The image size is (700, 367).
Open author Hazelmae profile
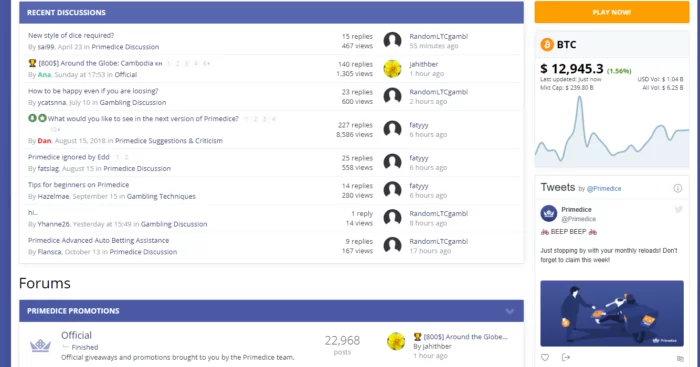[53, 196]
